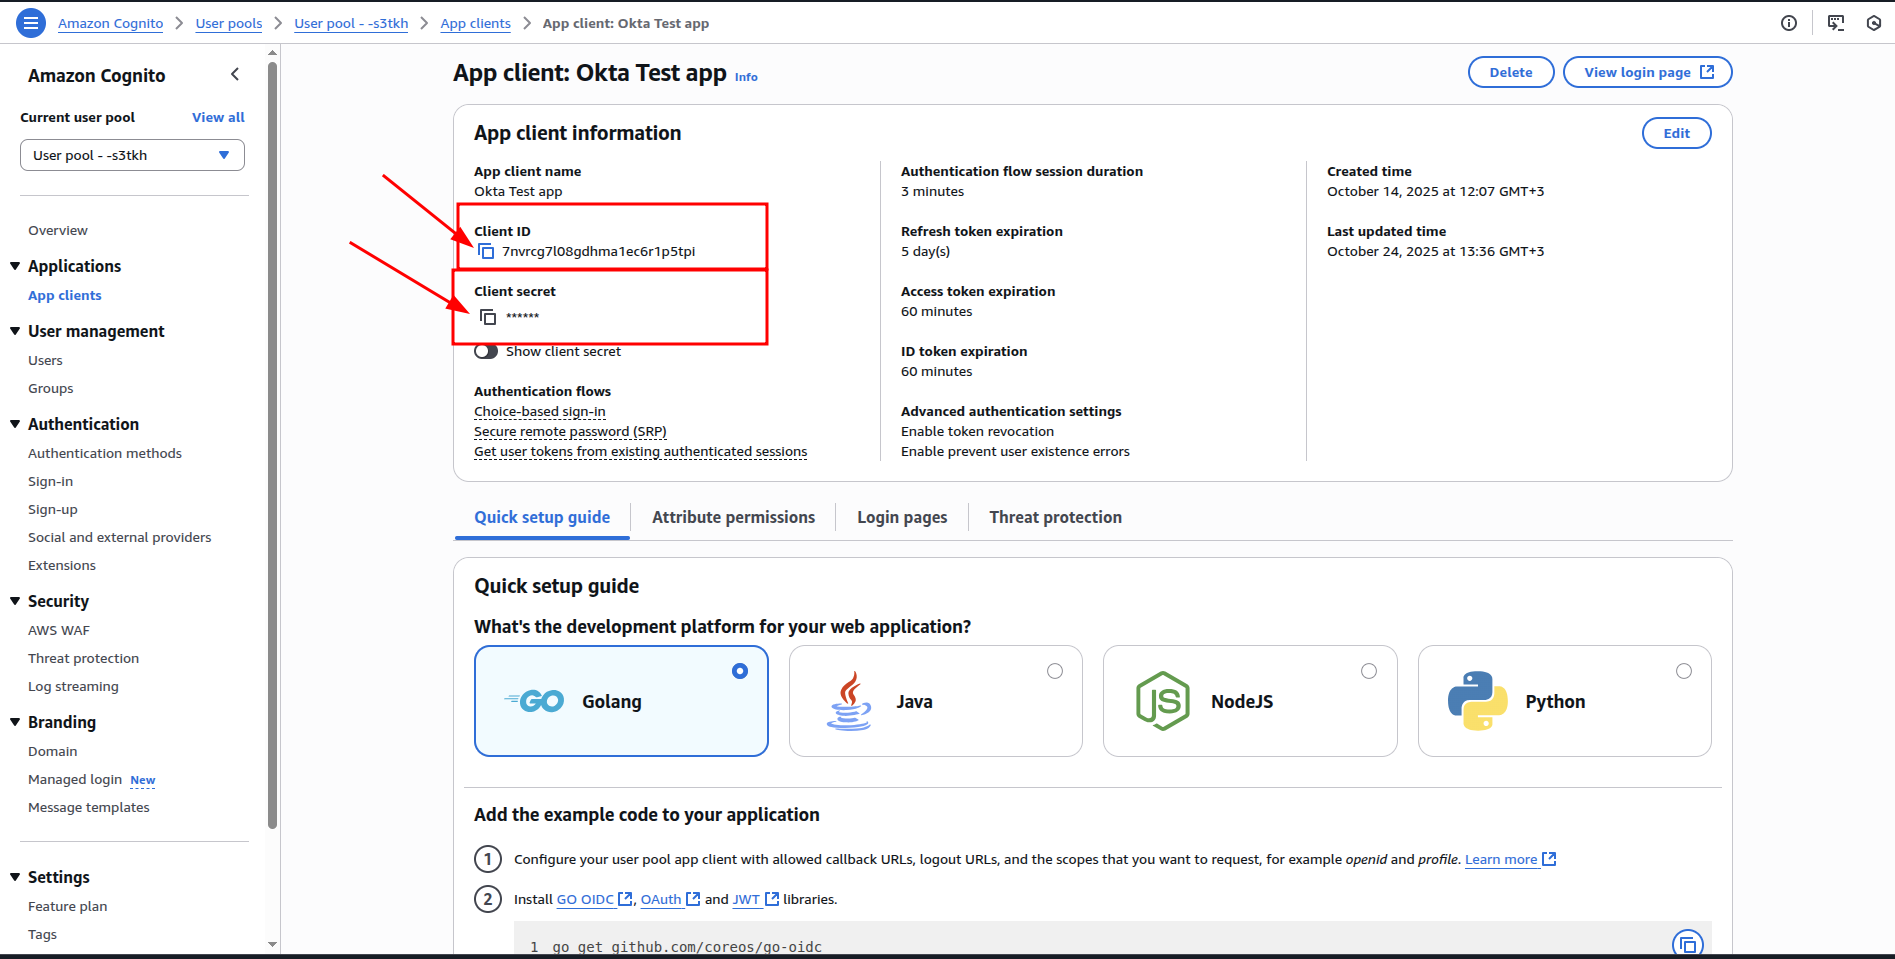Open AWS WAF in sidebar
1895x959 pixels.
[x=59, y=630]
